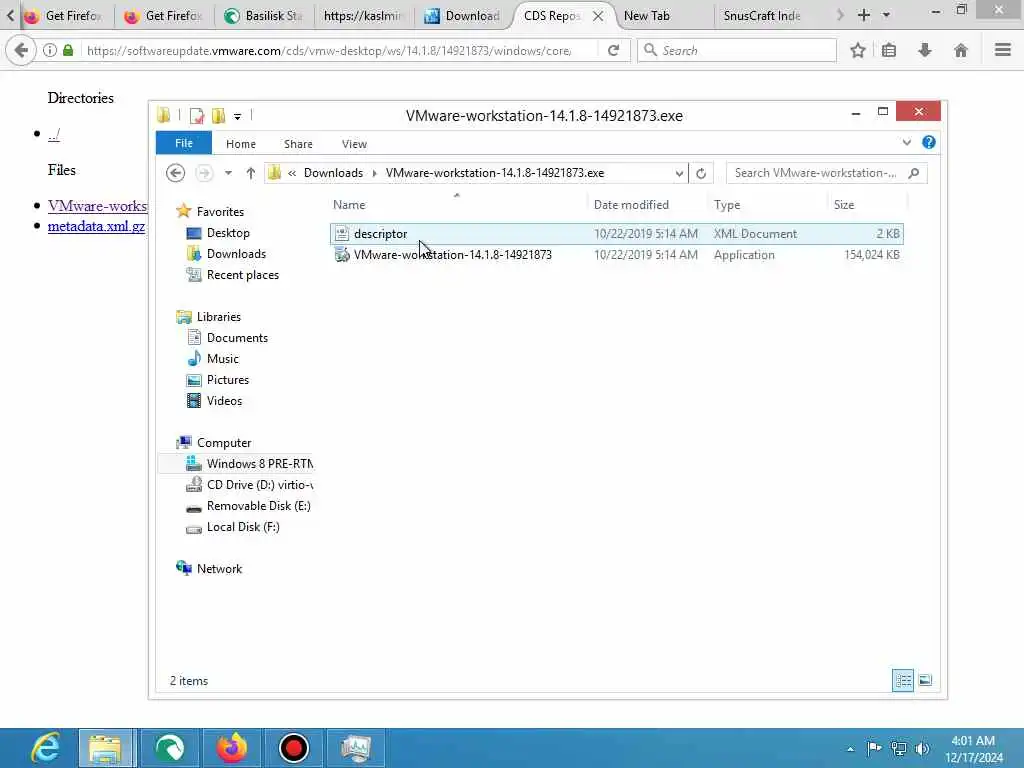
Task: Close the CDS Repository tab
Action: click(598, 16)
